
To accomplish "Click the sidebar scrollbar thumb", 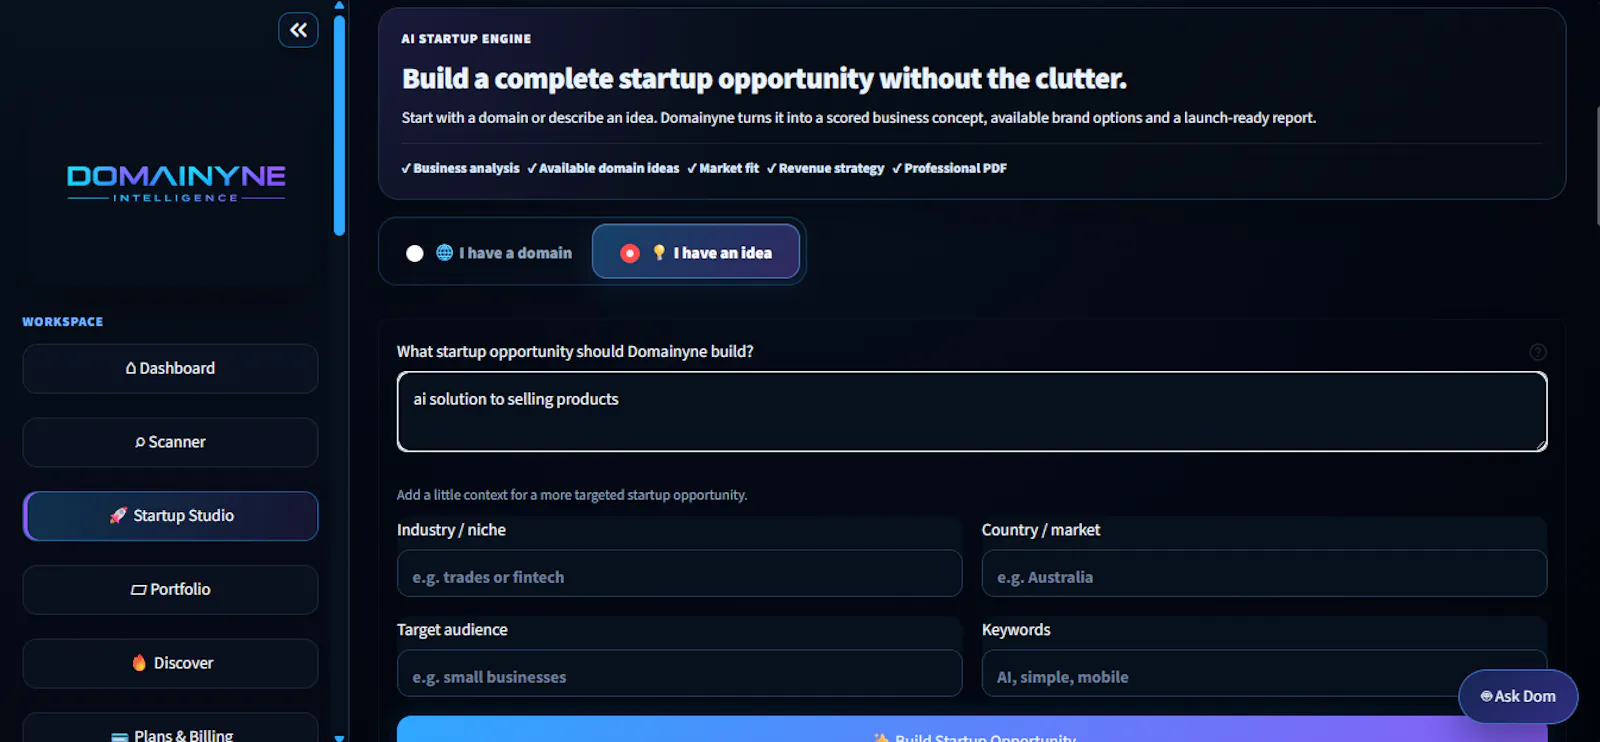I will (x=339, y=125).
